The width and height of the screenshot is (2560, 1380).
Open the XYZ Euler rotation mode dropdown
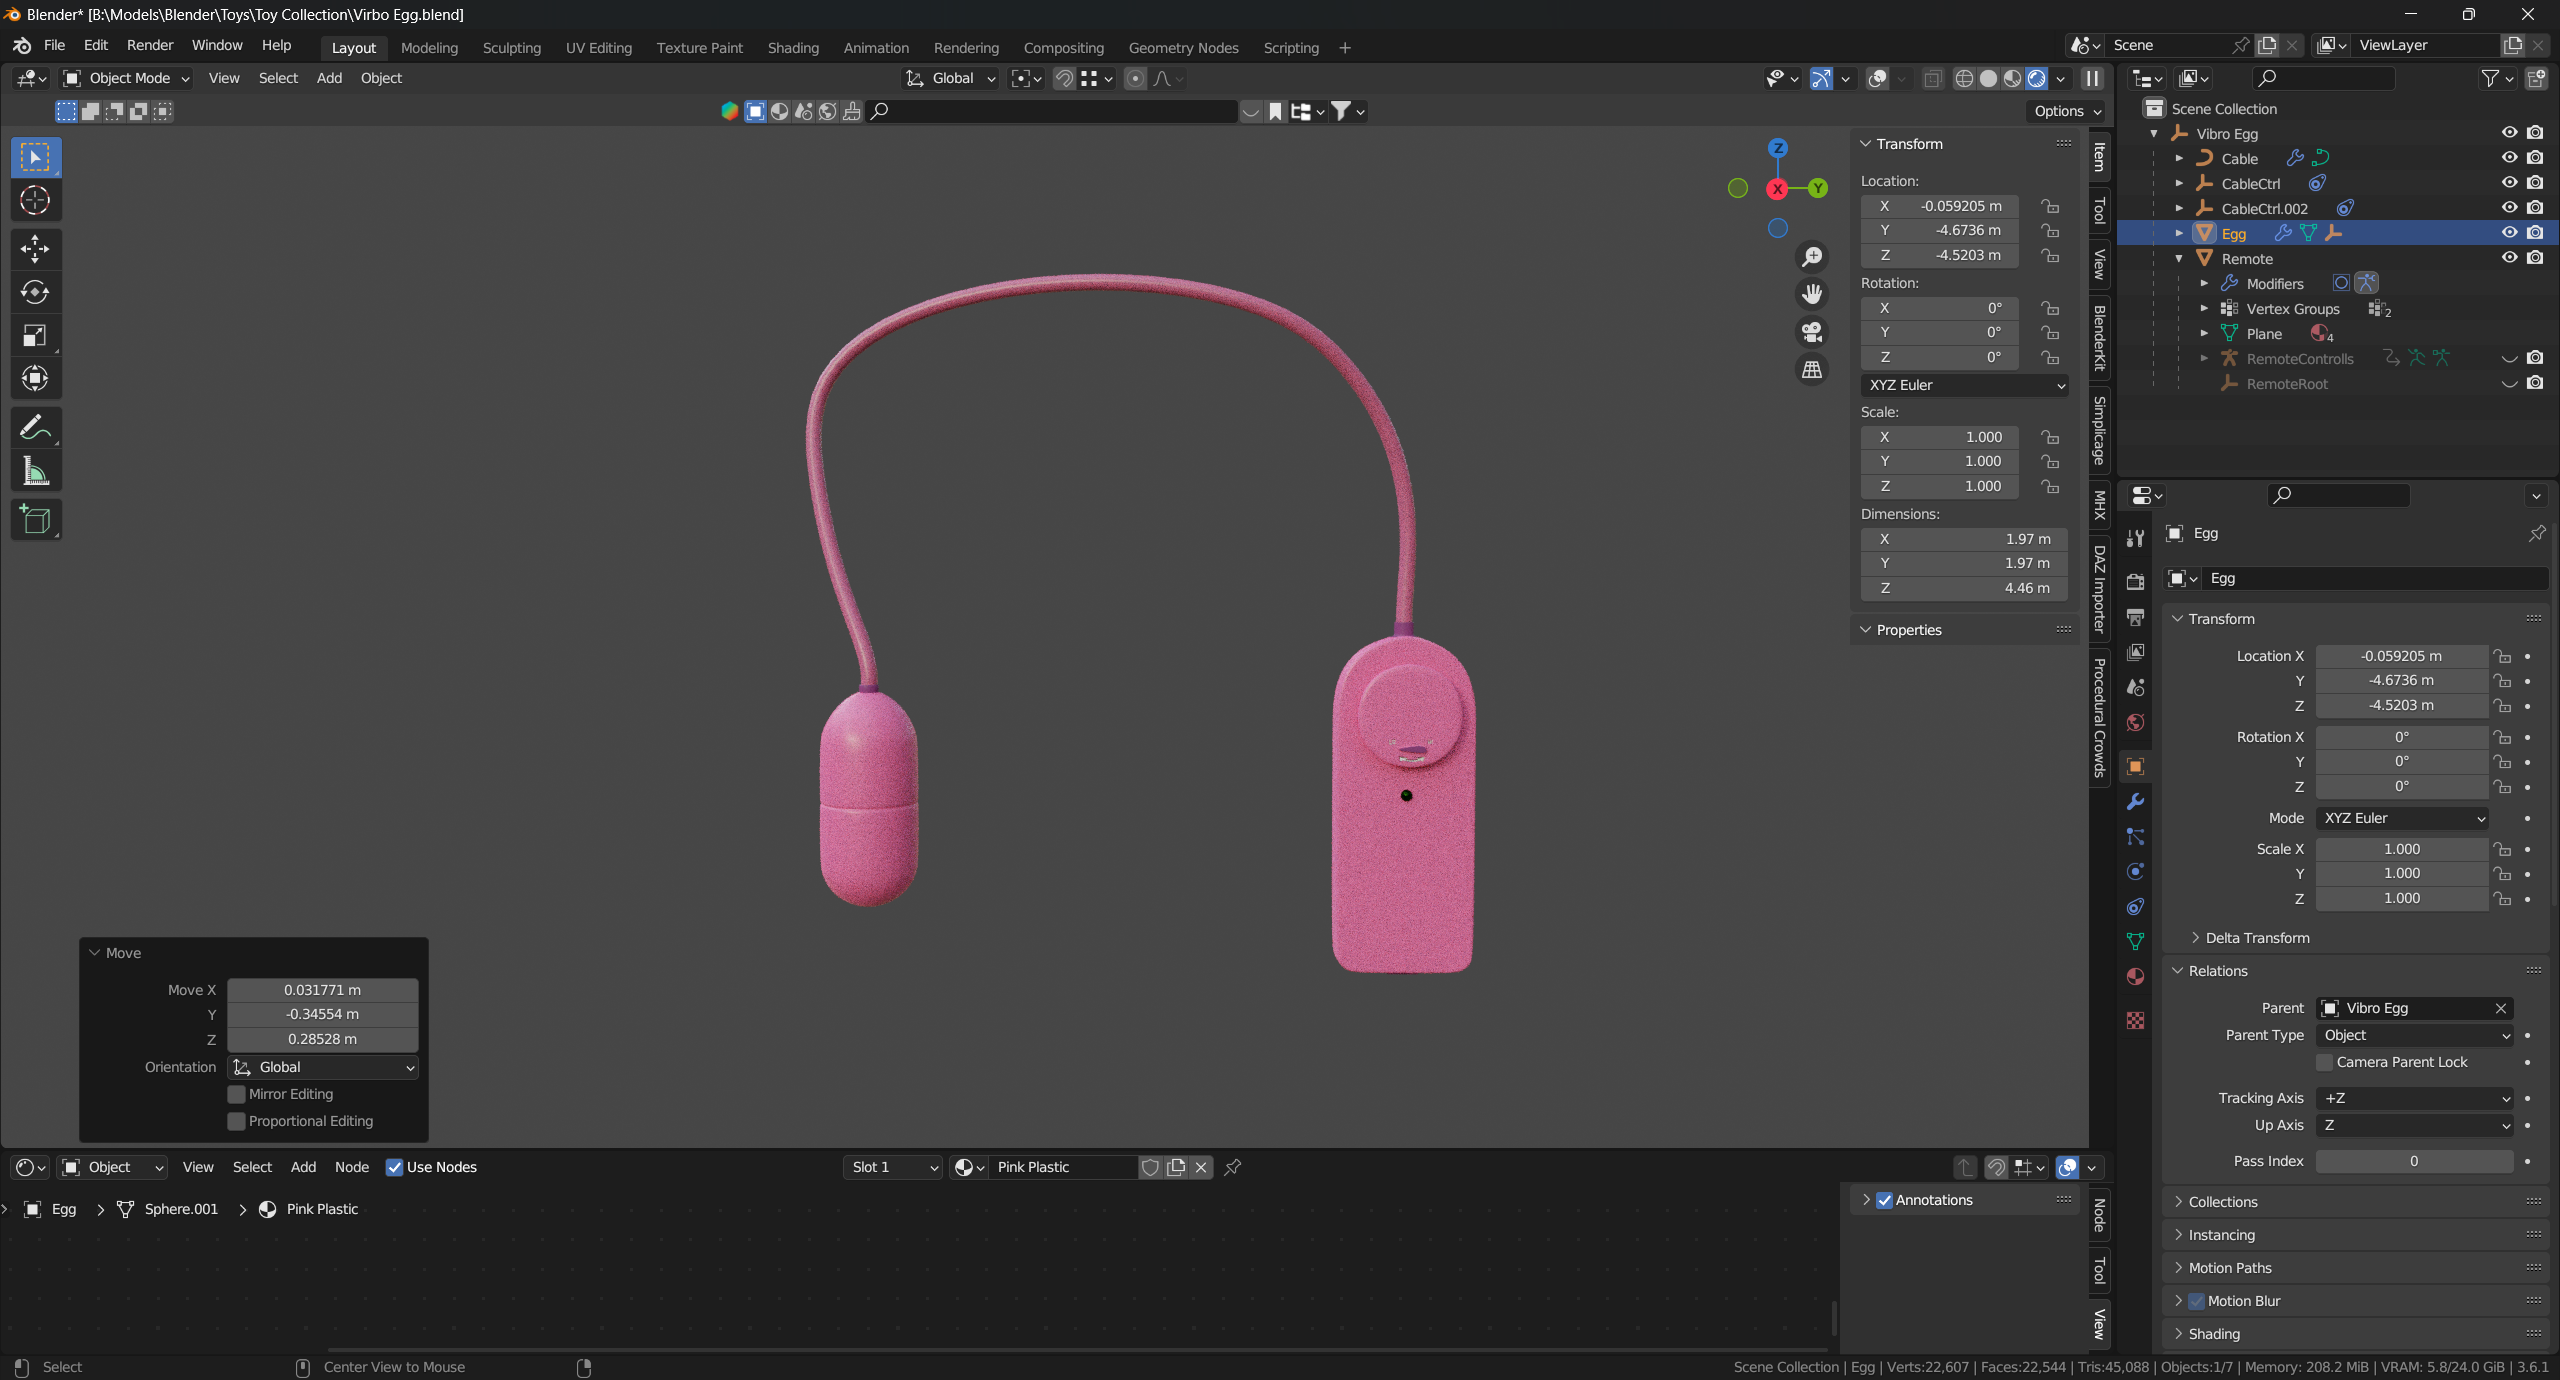point(2401,818)
